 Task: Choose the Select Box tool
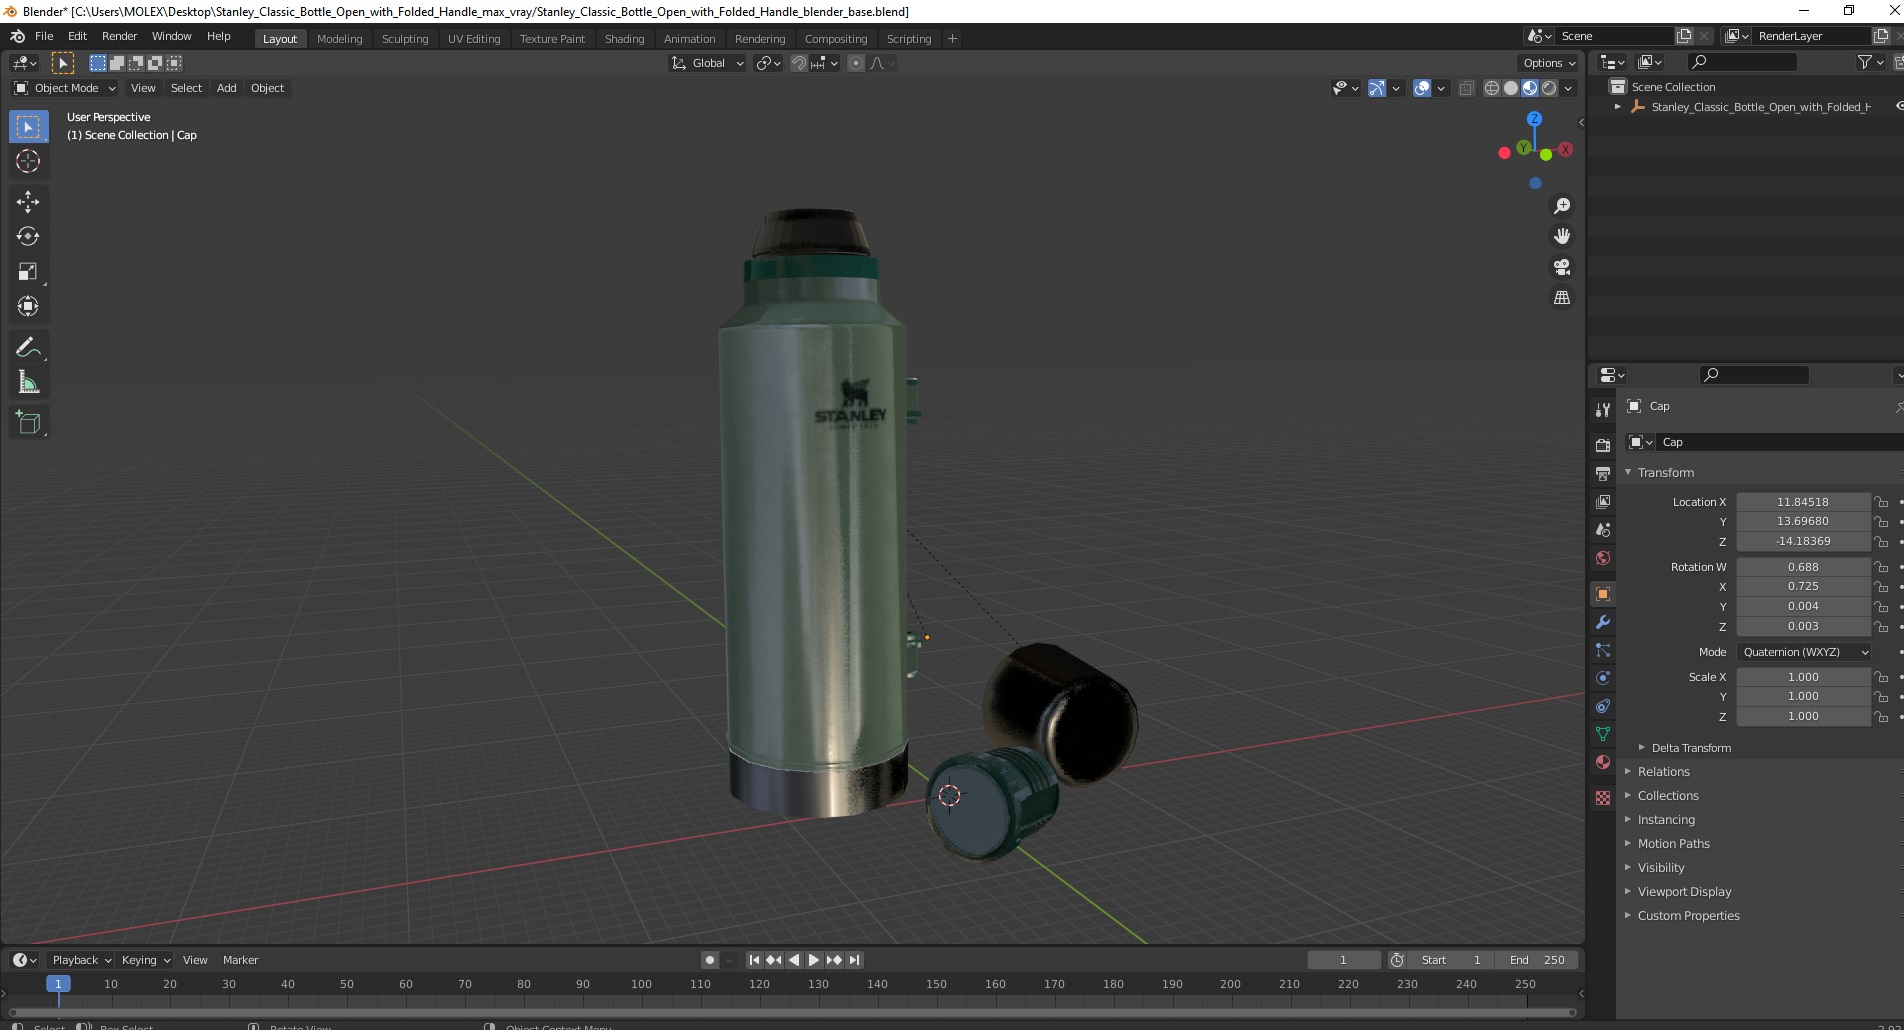pos(28,127)
